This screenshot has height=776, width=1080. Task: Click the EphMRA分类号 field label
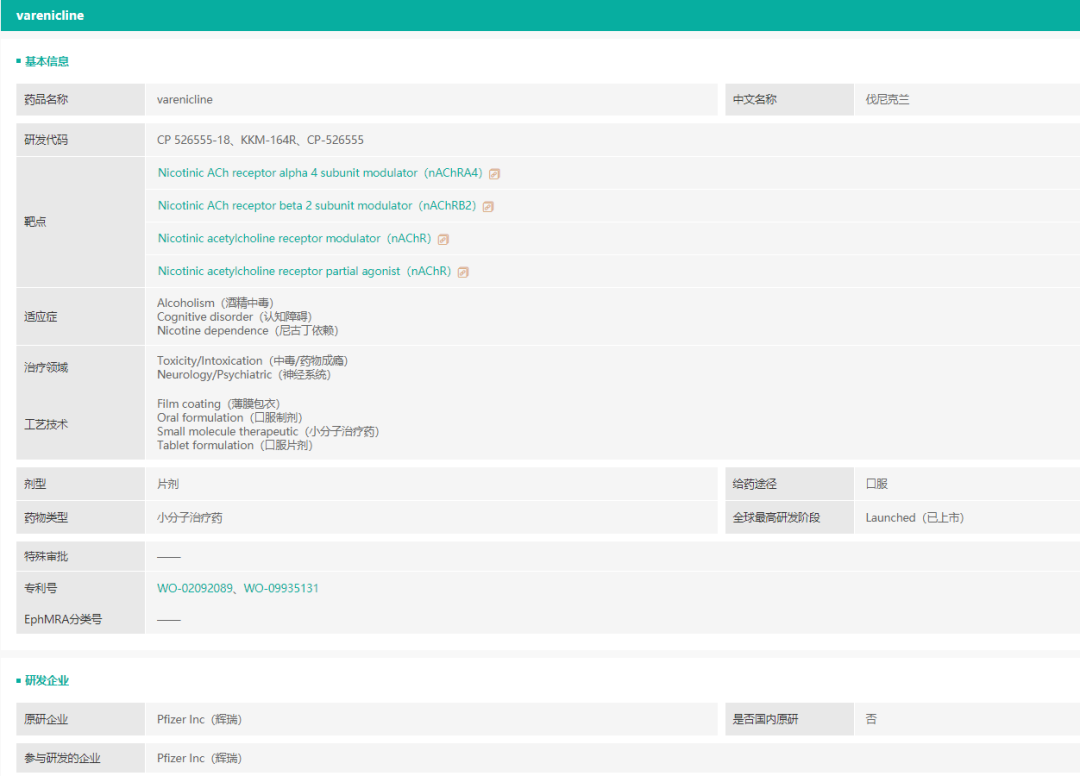(x=63, y=619)
